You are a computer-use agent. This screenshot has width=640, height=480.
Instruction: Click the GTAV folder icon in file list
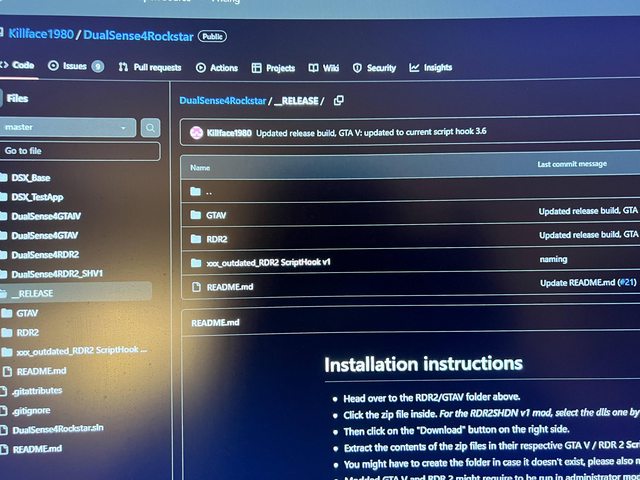pyautogui.click(x=195, y=215)
